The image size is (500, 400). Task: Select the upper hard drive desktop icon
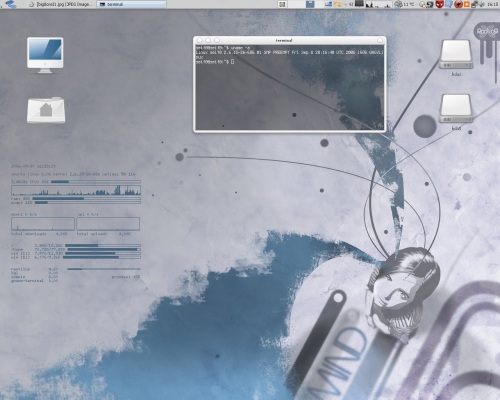pyautogui.click(x=456, y=54)
